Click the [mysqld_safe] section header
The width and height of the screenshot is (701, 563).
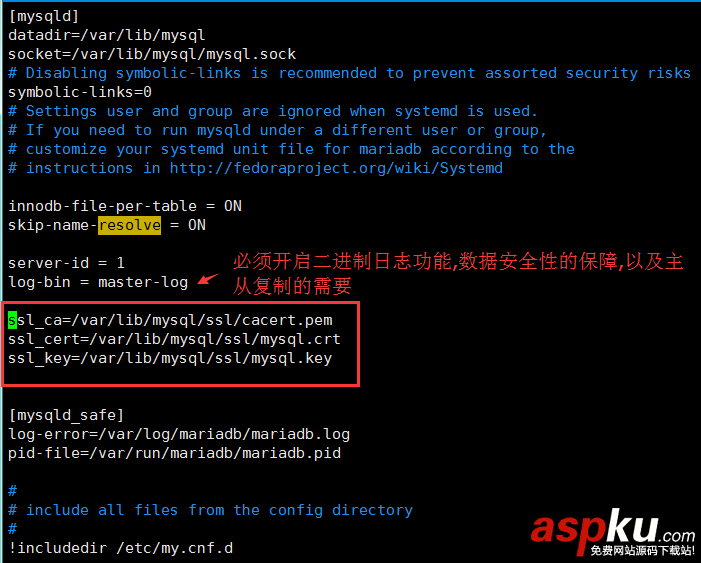pyautogui.click(x=66, y=415)
